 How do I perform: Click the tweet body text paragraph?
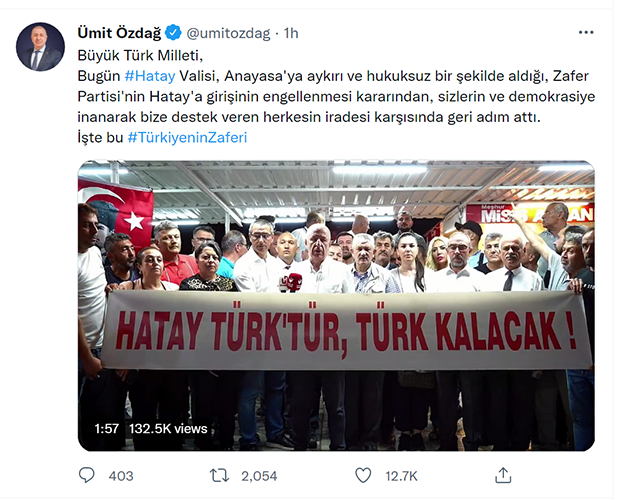[x=336, y=96]
